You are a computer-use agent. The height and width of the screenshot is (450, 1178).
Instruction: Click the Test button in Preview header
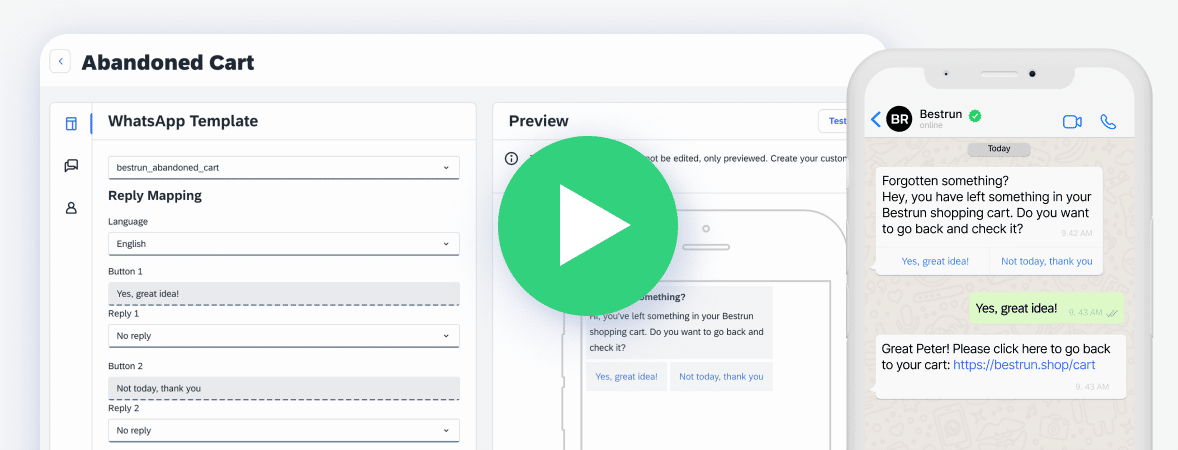tap(836, 121)
